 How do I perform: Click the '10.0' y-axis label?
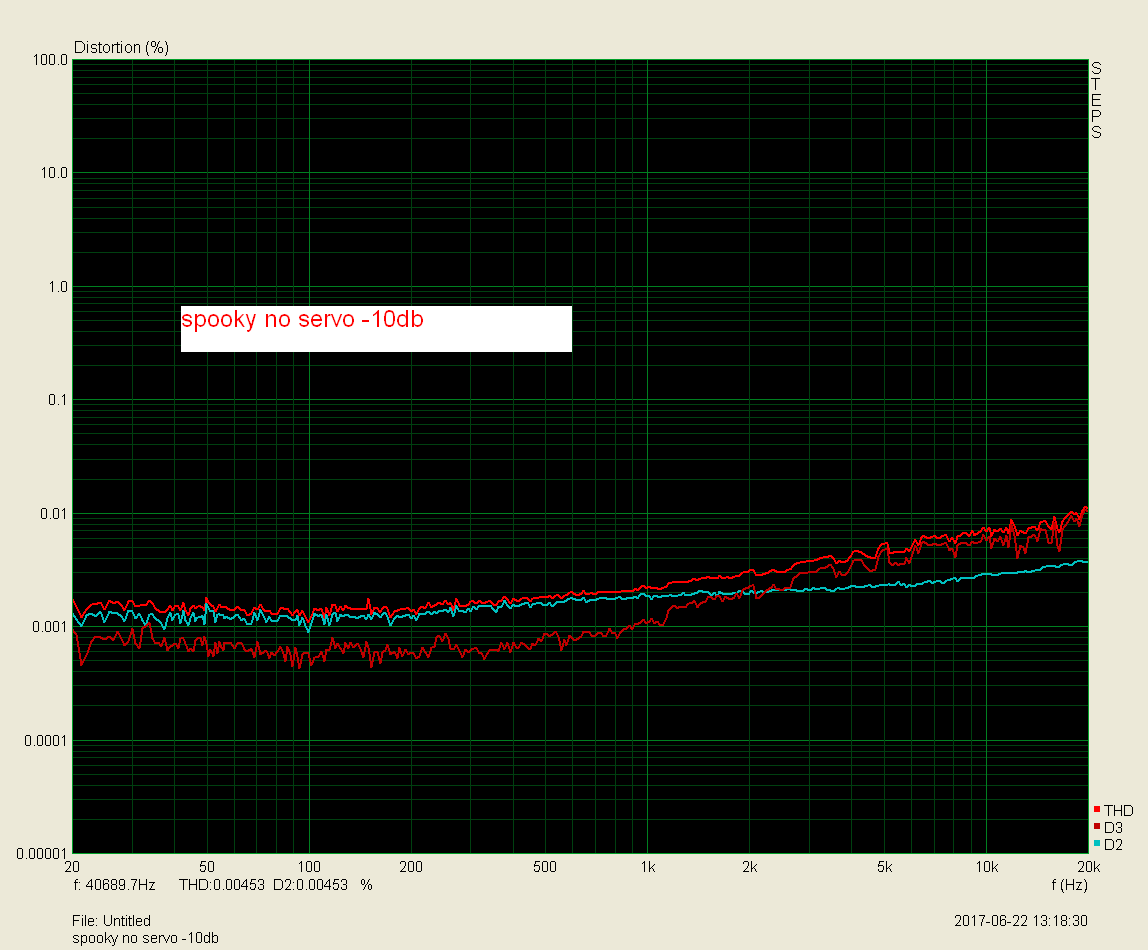point(53,173)
